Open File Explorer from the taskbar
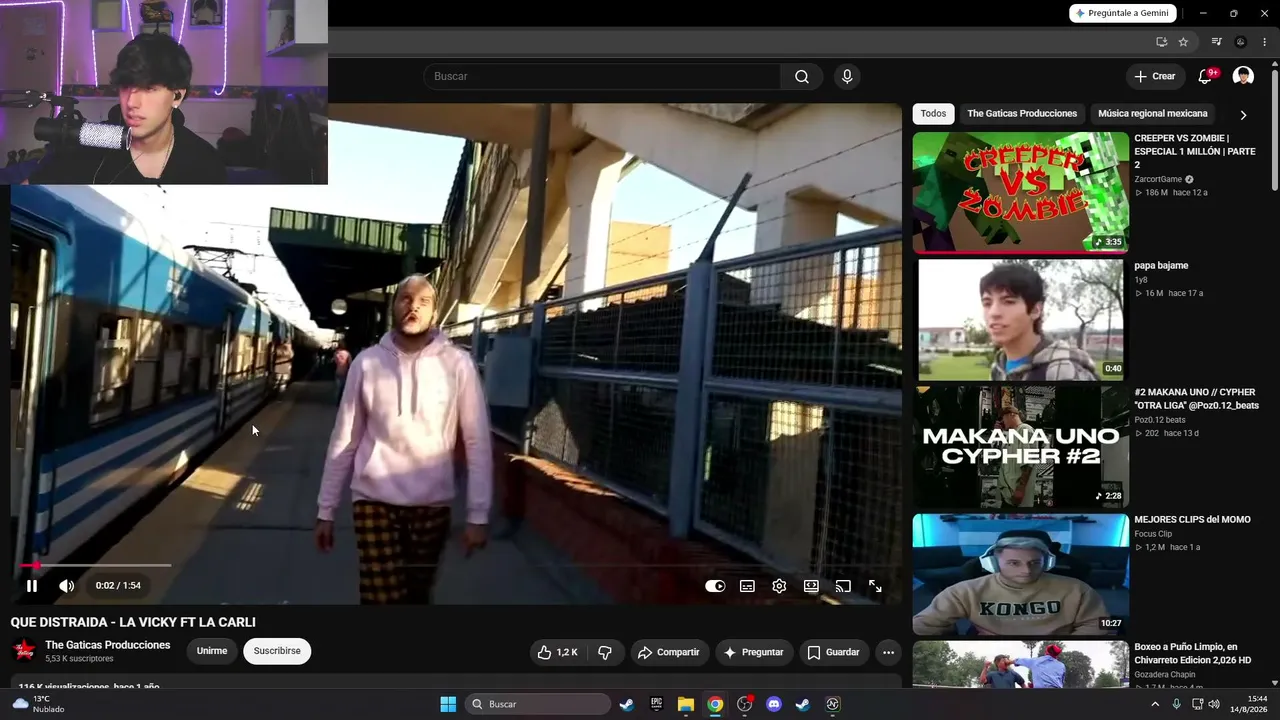Image resolution: width=1280 pixels, height=720 pixels. 686,704
